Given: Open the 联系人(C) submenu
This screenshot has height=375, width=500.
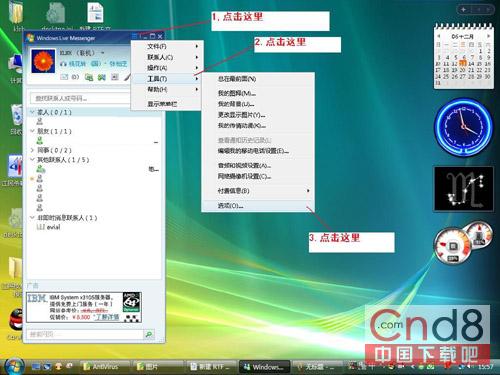Looking at the screenshot, I should click(167, 57).
